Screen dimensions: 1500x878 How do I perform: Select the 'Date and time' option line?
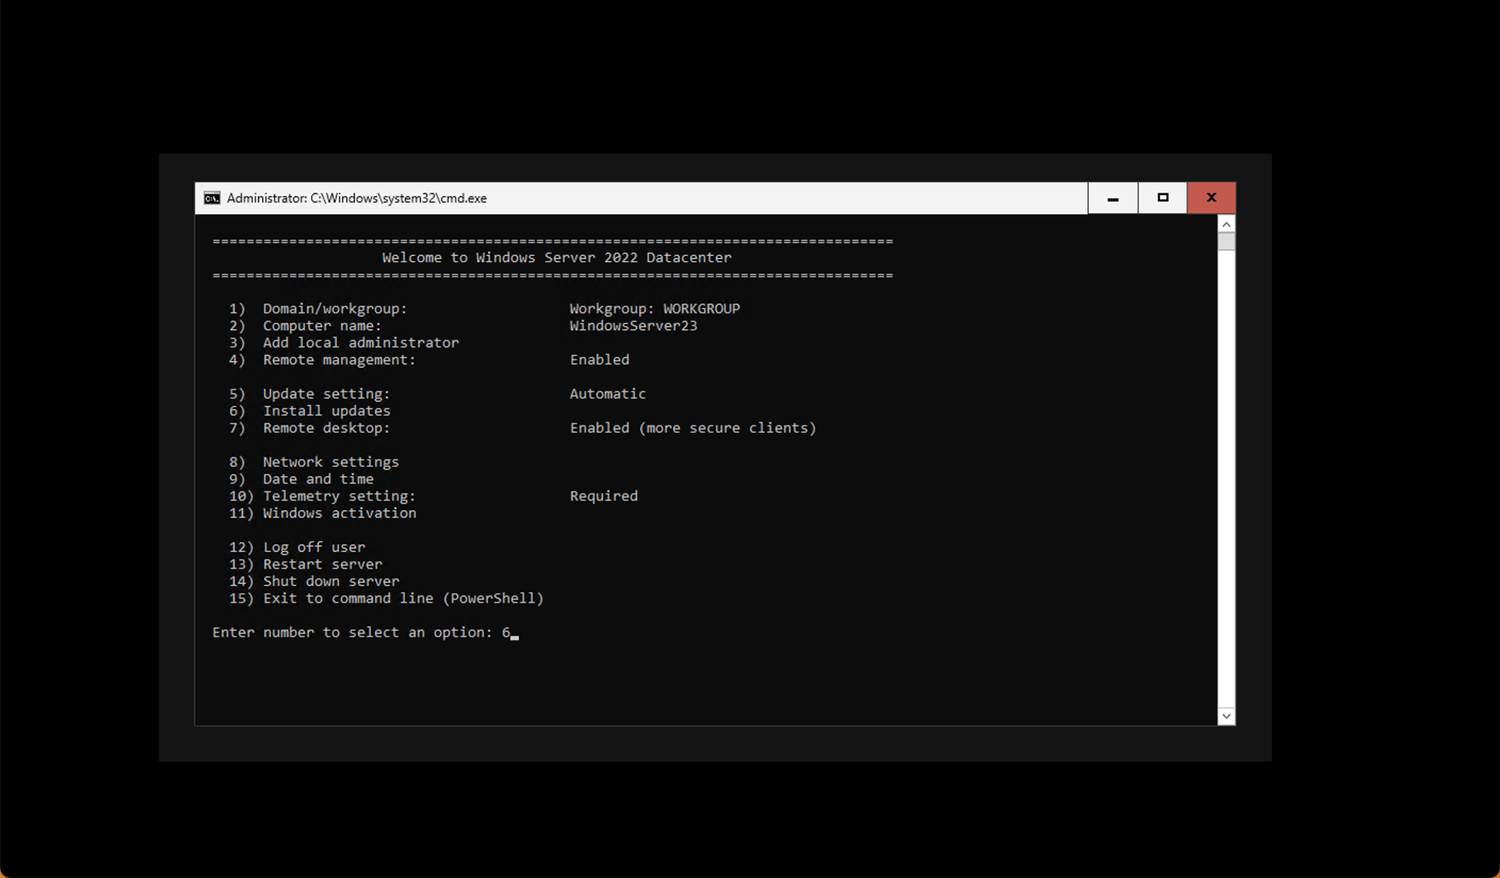(301, 479)
